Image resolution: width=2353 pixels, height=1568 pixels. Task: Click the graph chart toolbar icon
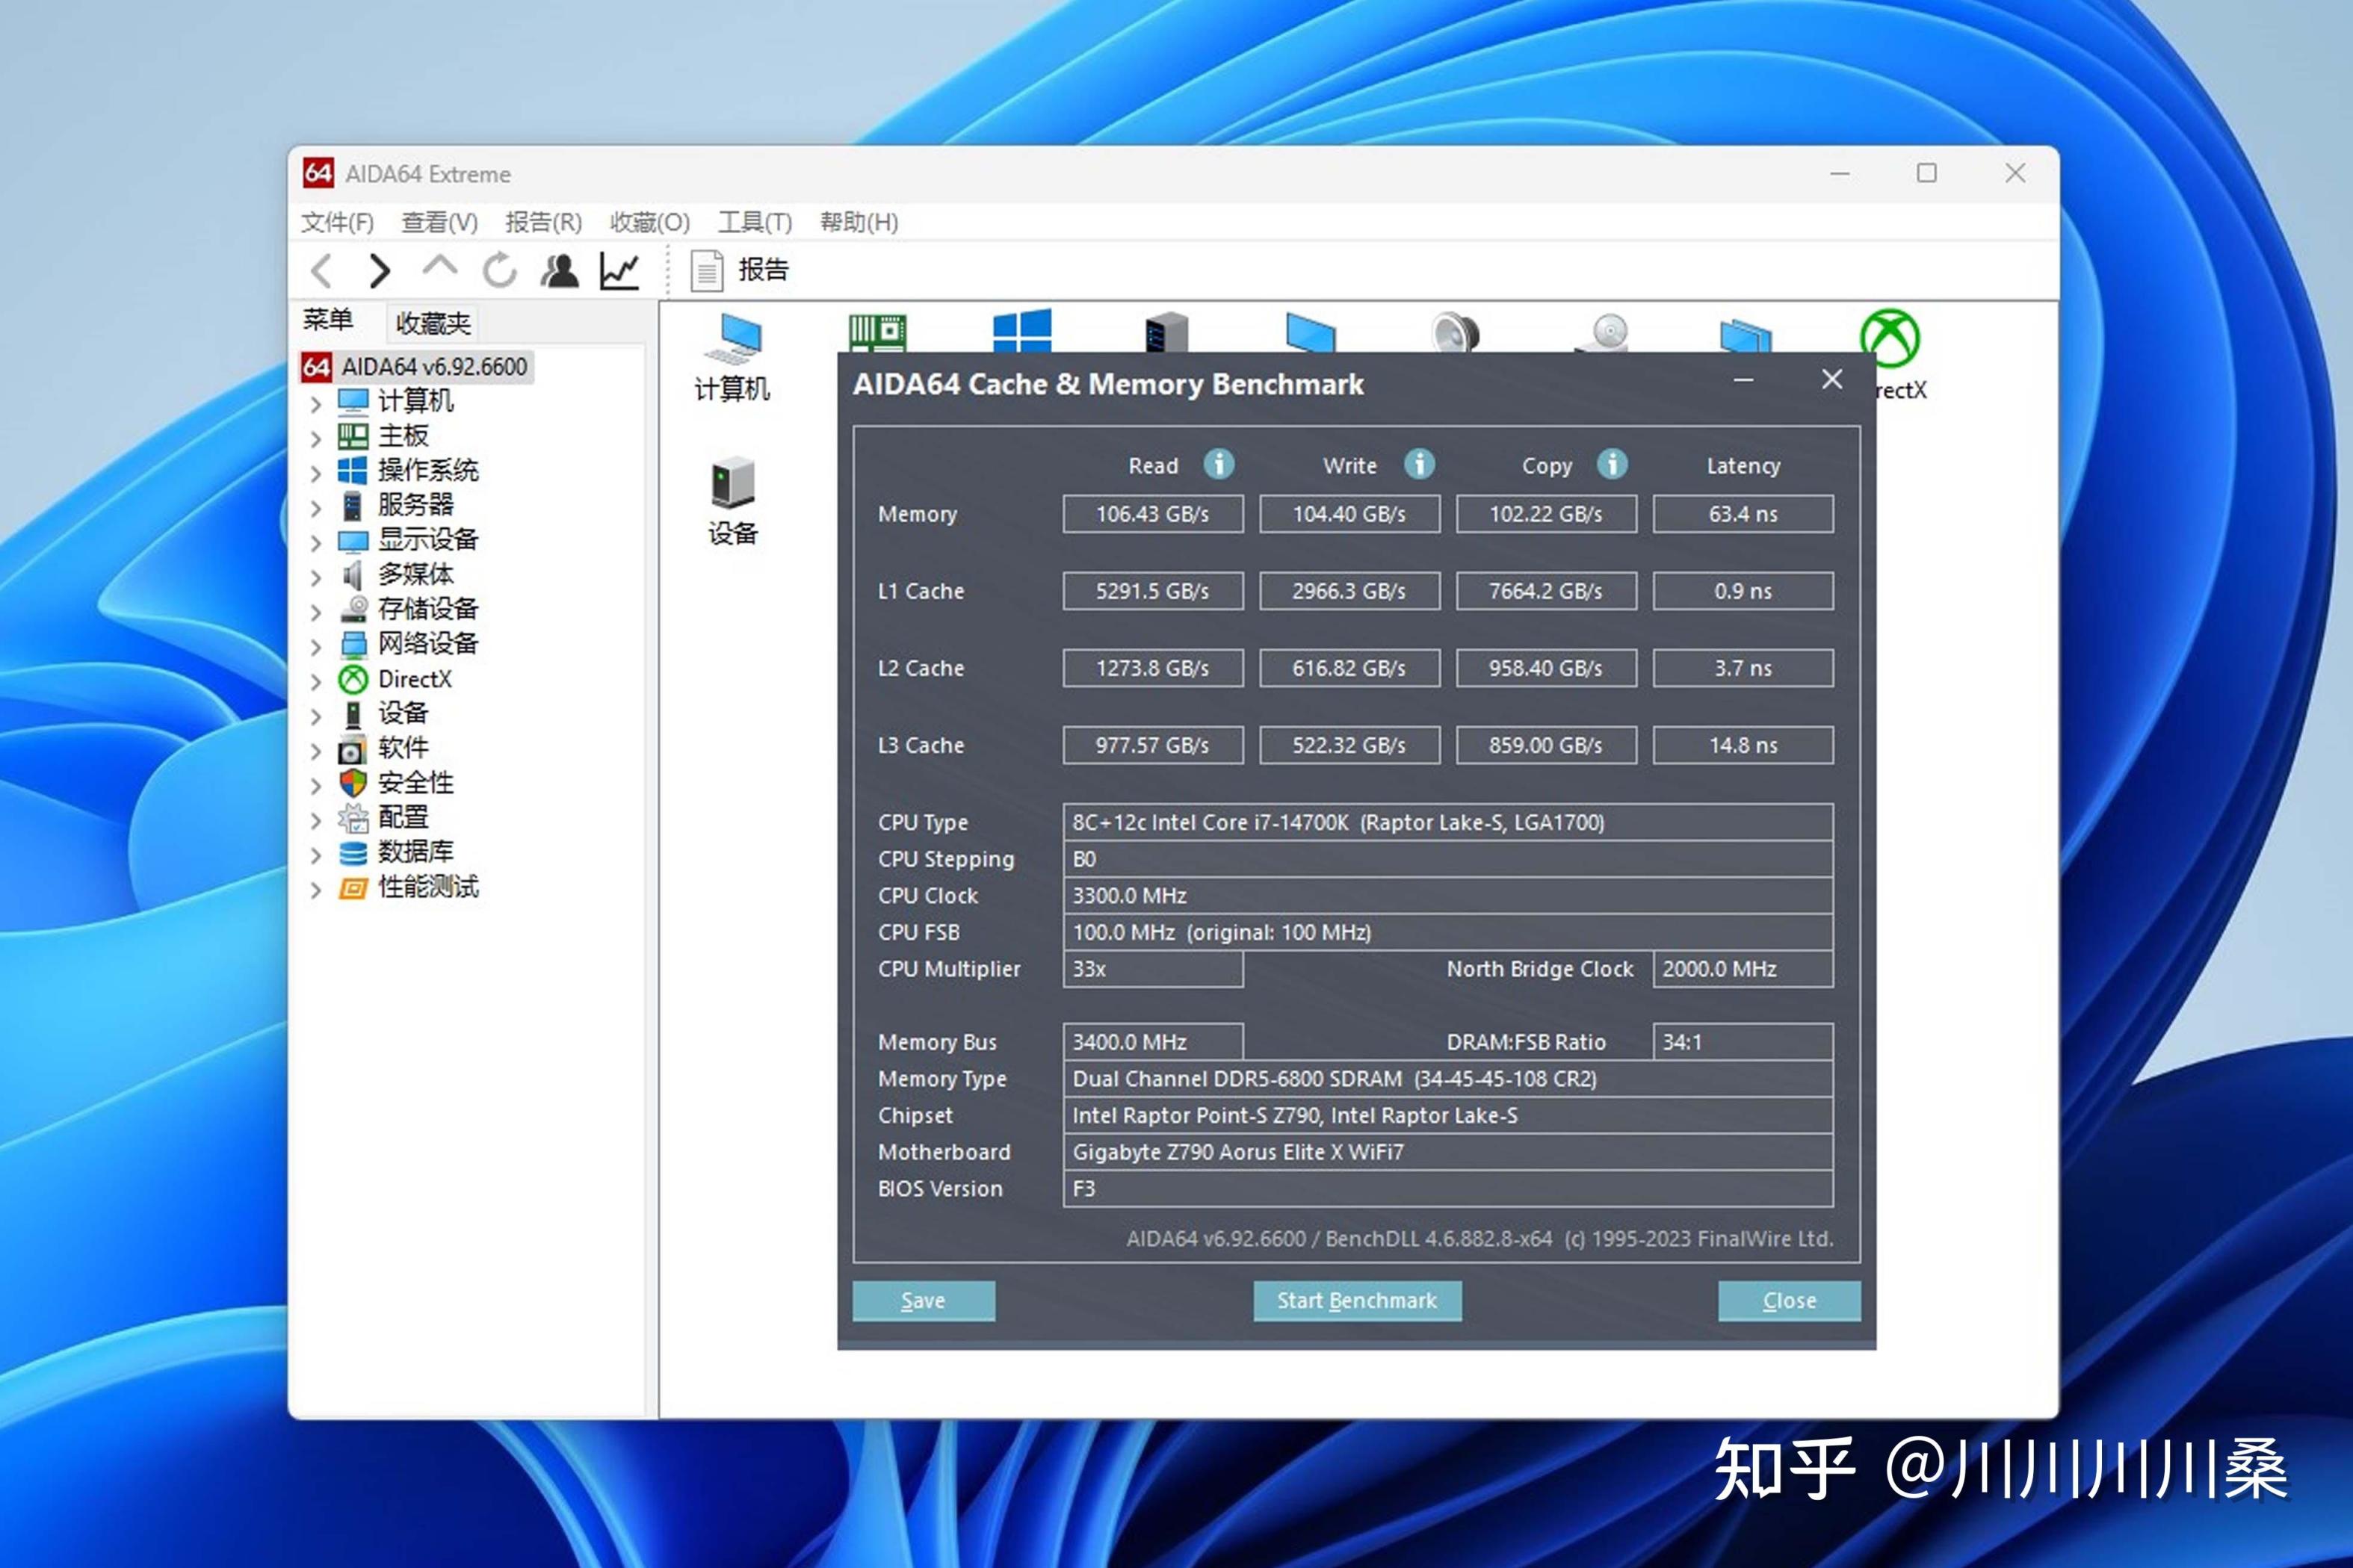(x=619, y=270)
